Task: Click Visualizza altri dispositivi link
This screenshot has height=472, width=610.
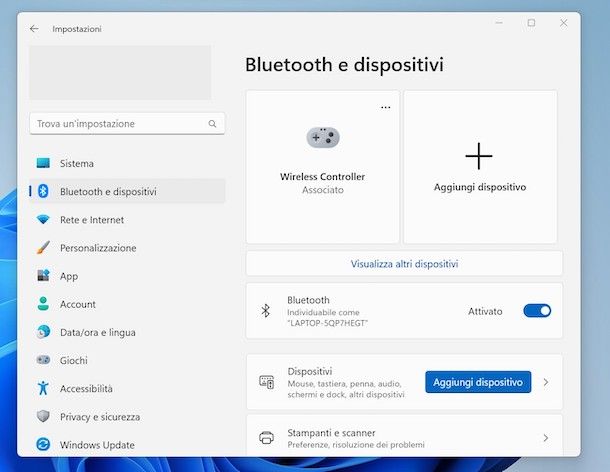Action: pos(404,264)
